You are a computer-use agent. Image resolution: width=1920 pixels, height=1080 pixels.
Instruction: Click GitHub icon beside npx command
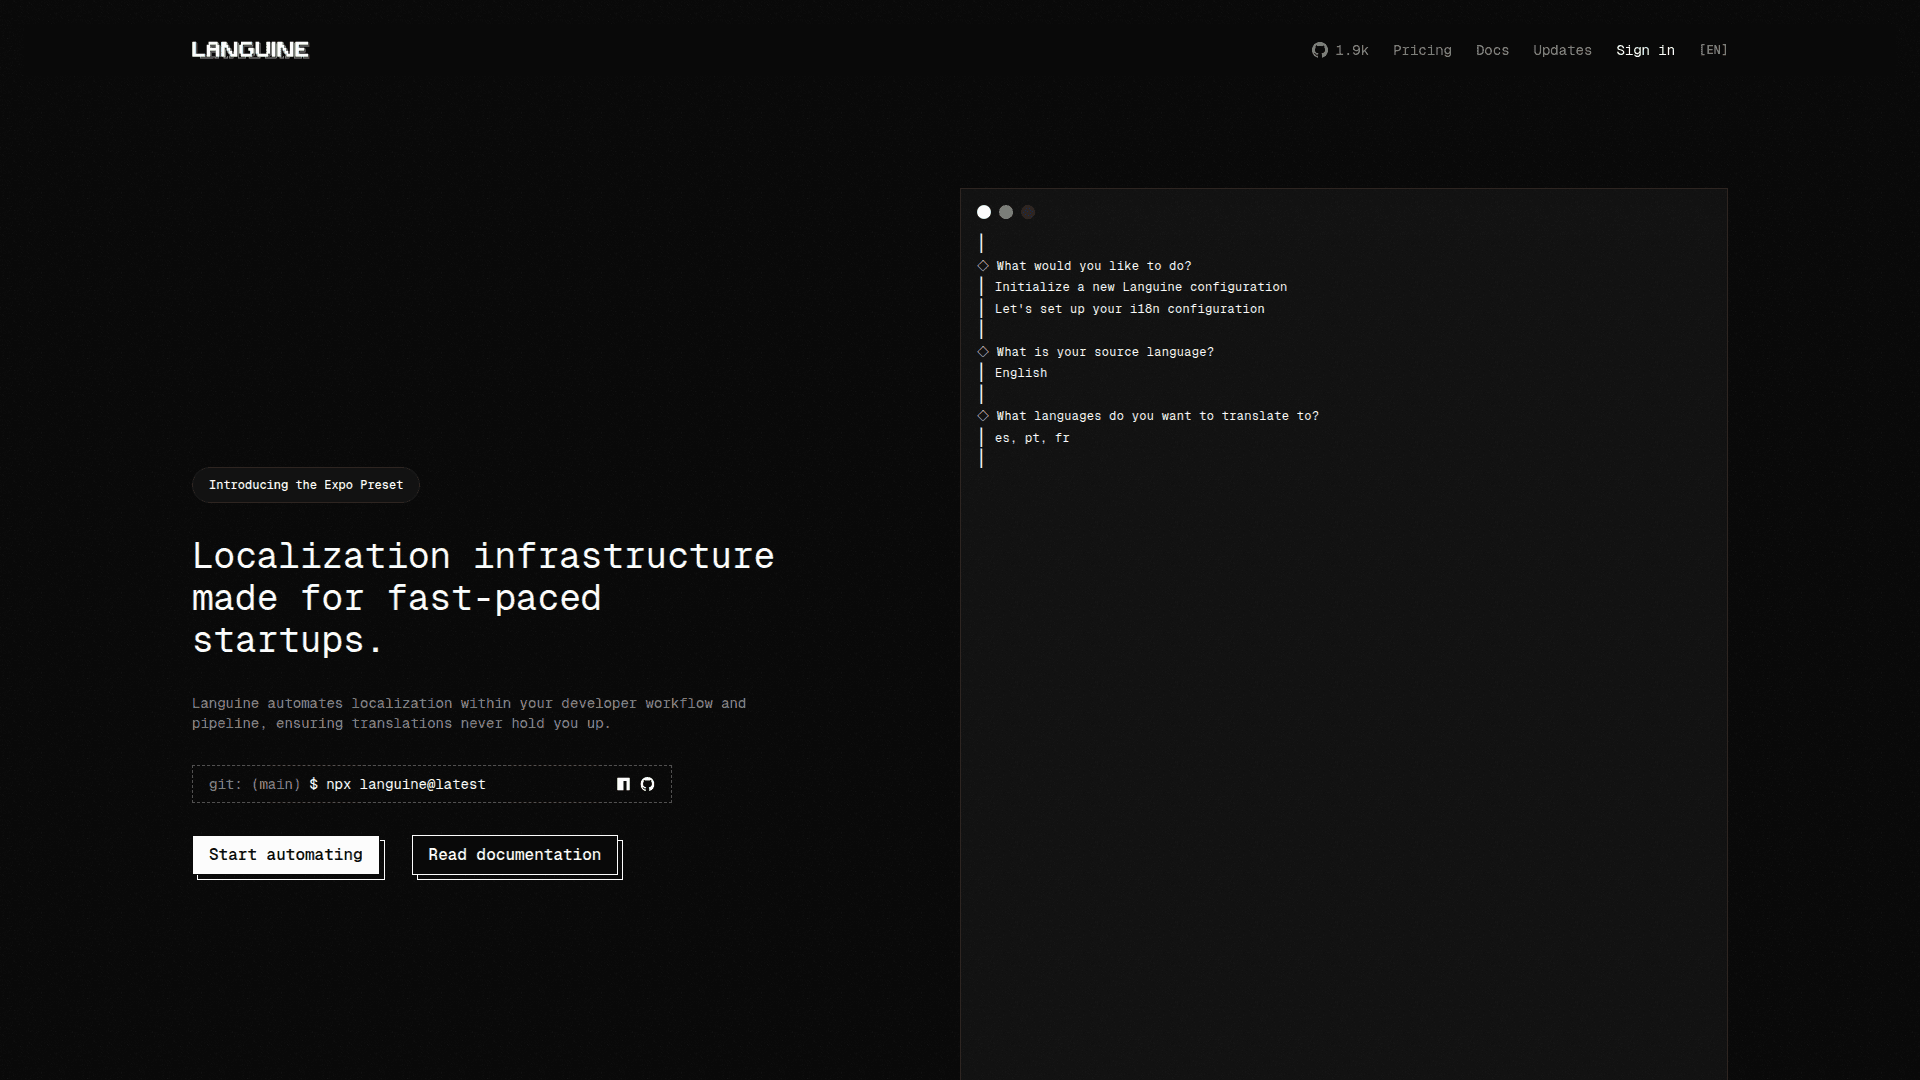tap(647, 784)
